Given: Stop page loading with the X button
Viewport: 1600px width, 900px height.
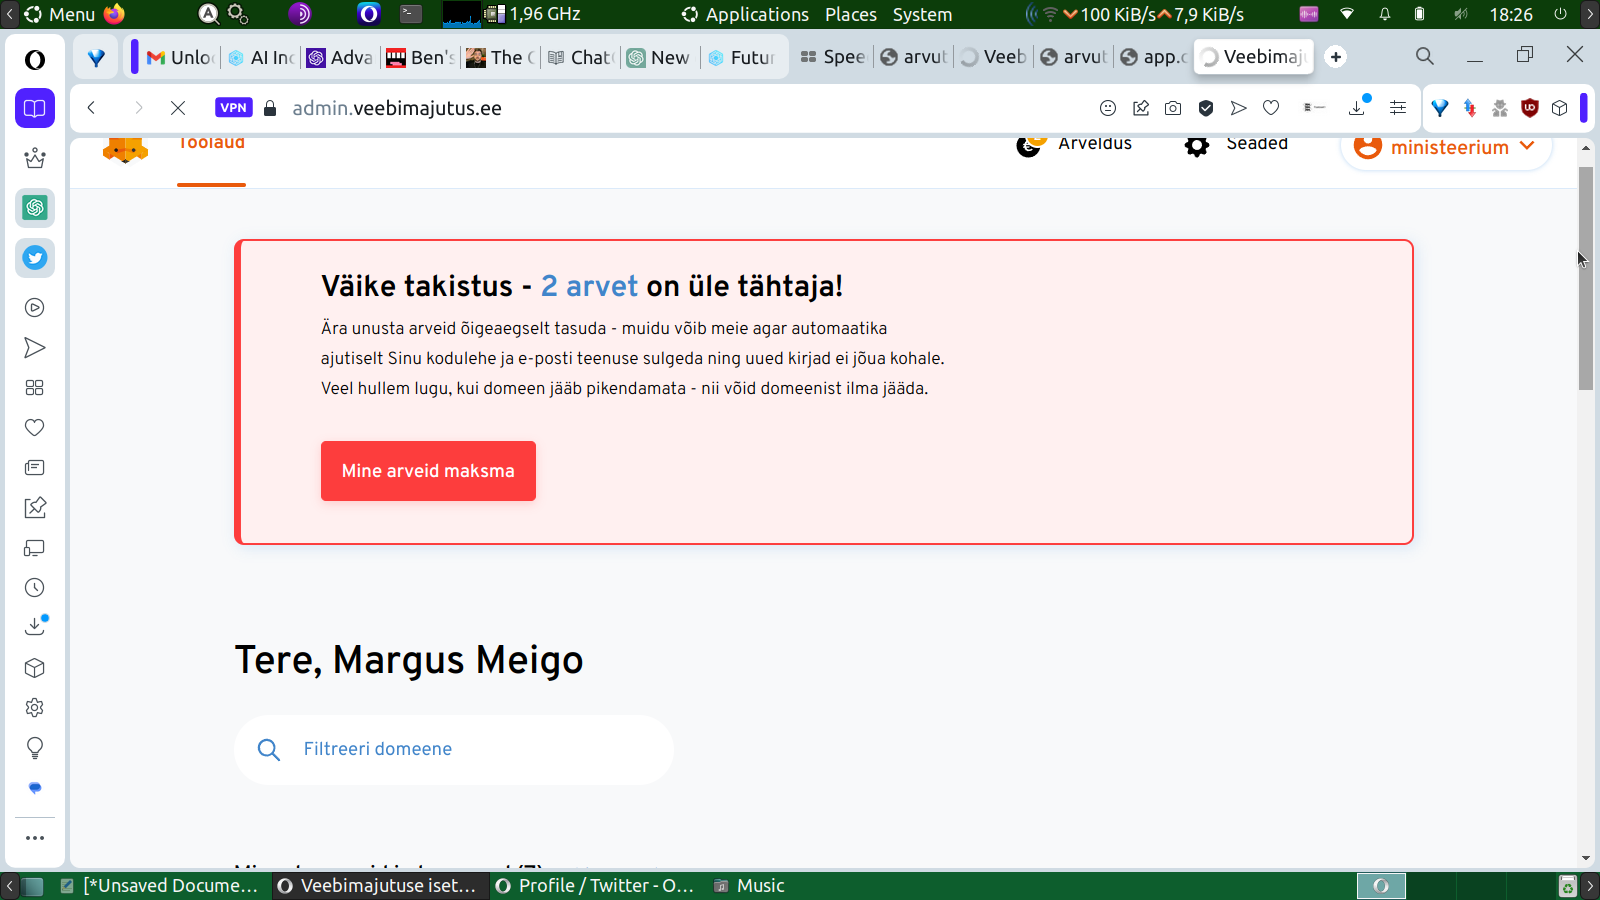Looking at the screenshot, I should click(178, 108).
